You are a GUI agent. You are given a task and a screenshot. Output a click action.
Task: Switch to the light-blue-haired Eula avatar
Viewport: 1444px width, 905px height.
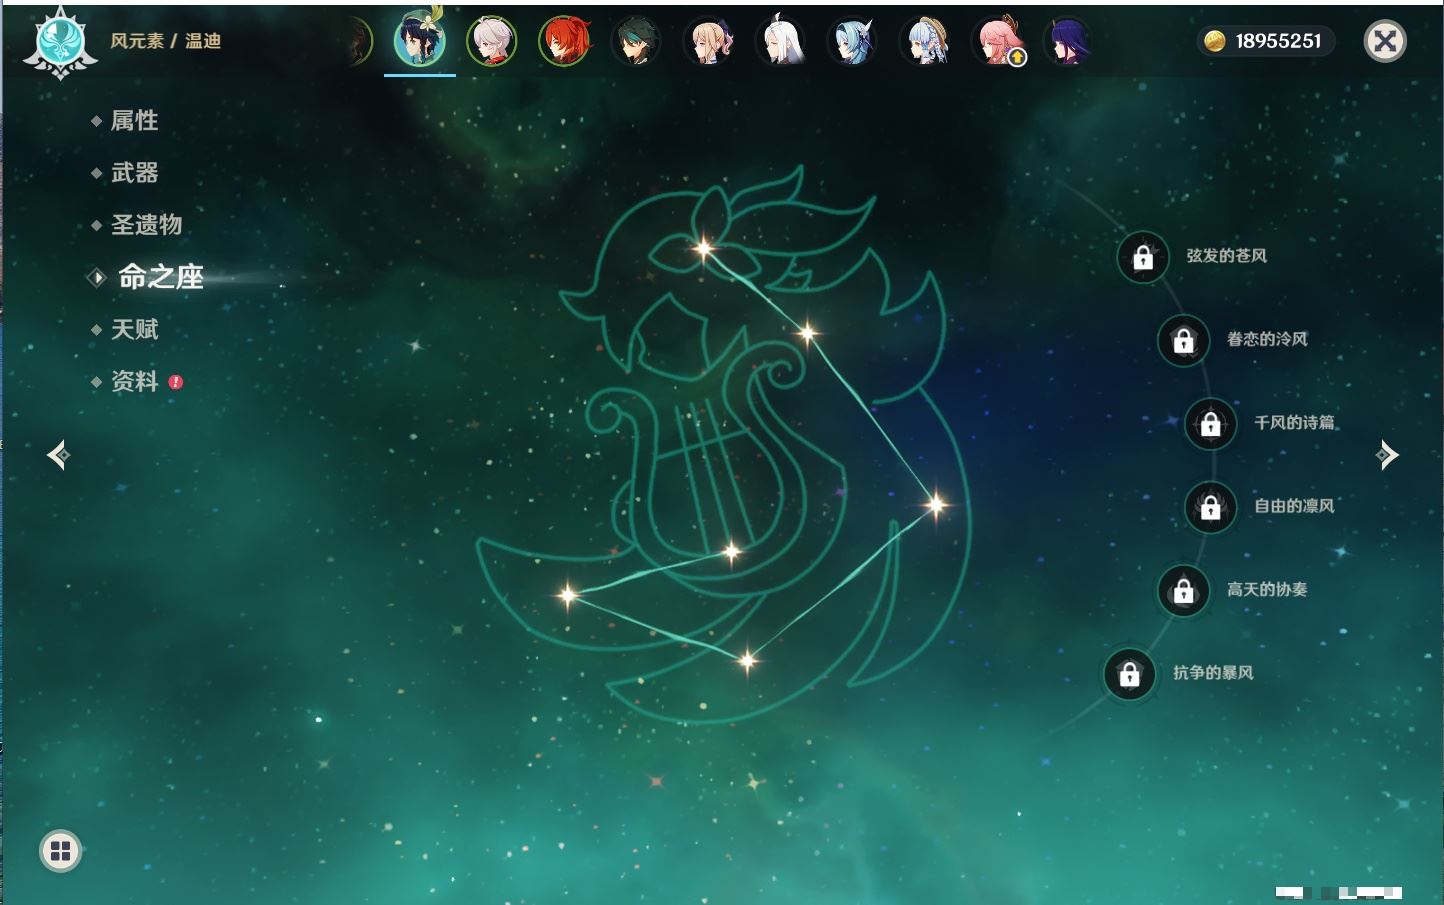coord(852,41)
